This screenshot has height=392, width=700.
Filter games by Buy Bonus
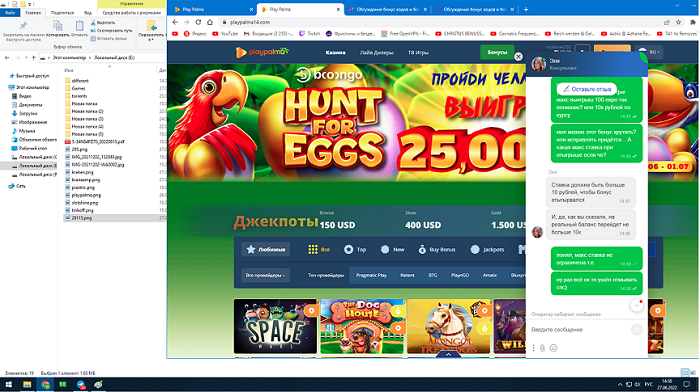(x=436, y=250)
